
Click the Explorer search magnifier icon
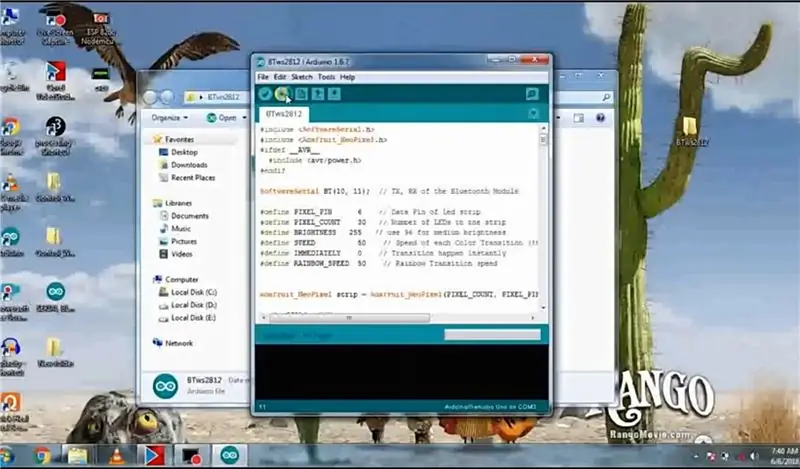coord(606,97)
